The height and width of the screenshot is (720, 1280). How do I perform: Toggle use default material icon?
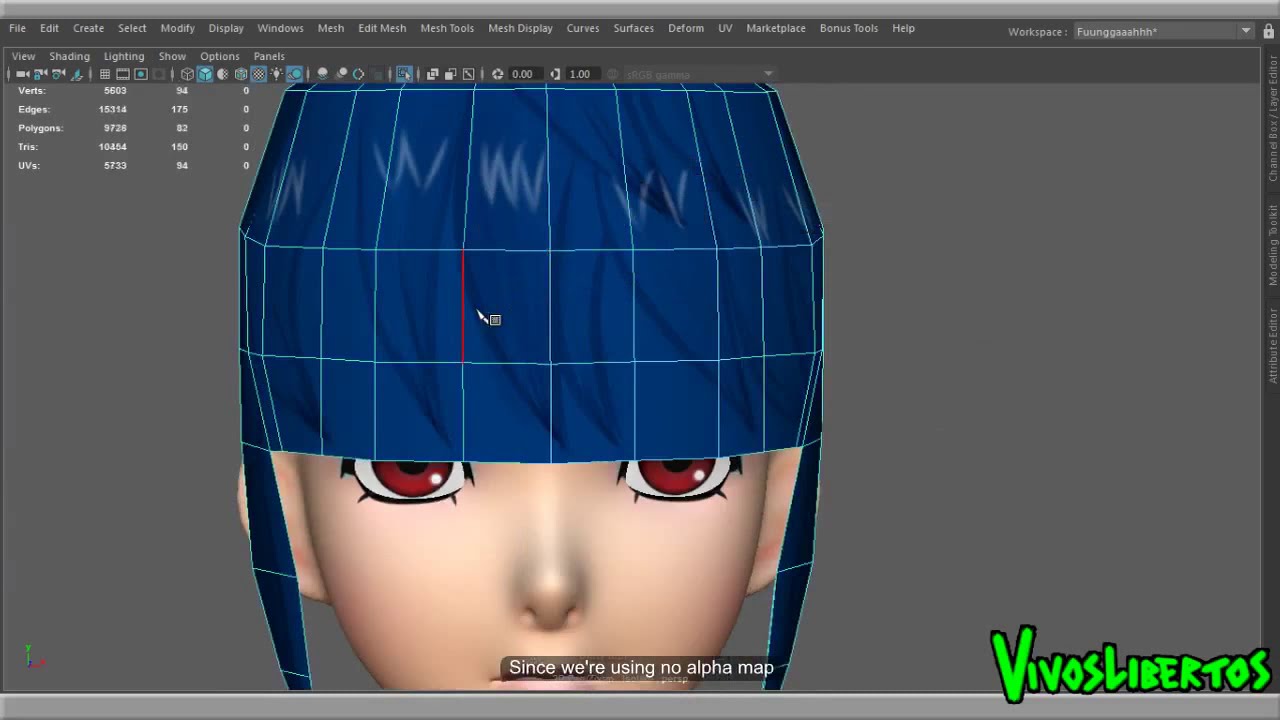222,74
